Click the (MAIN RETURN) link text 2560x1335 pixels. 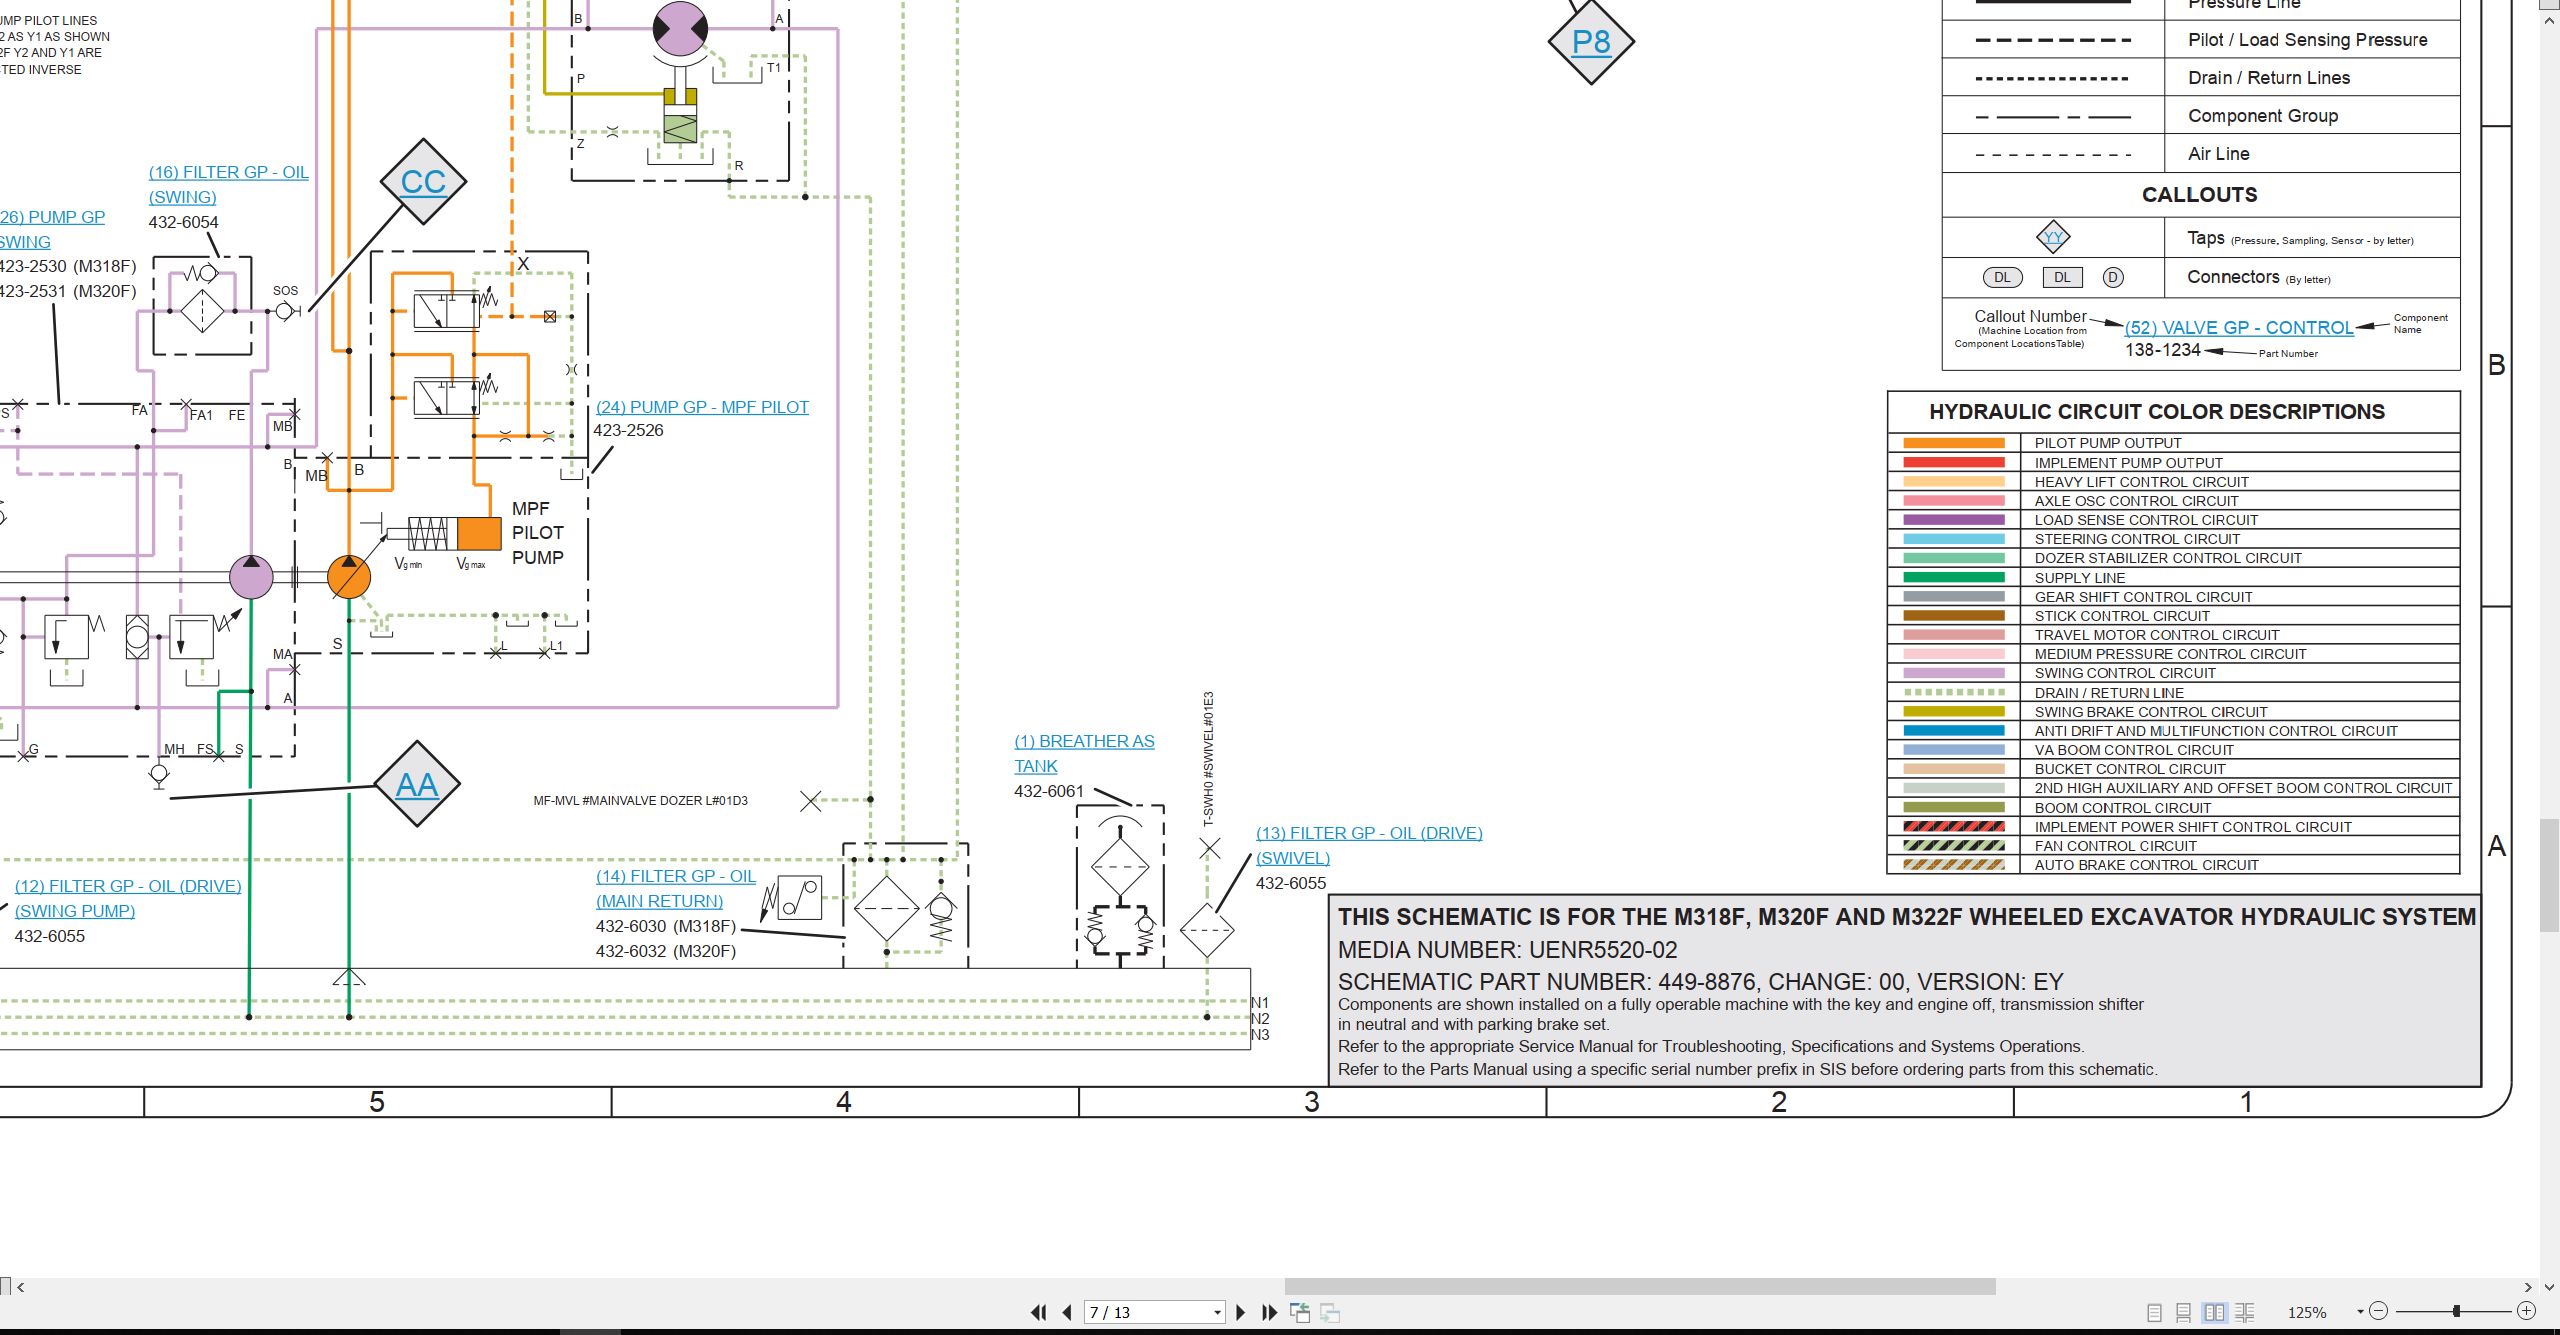[659, 901]
